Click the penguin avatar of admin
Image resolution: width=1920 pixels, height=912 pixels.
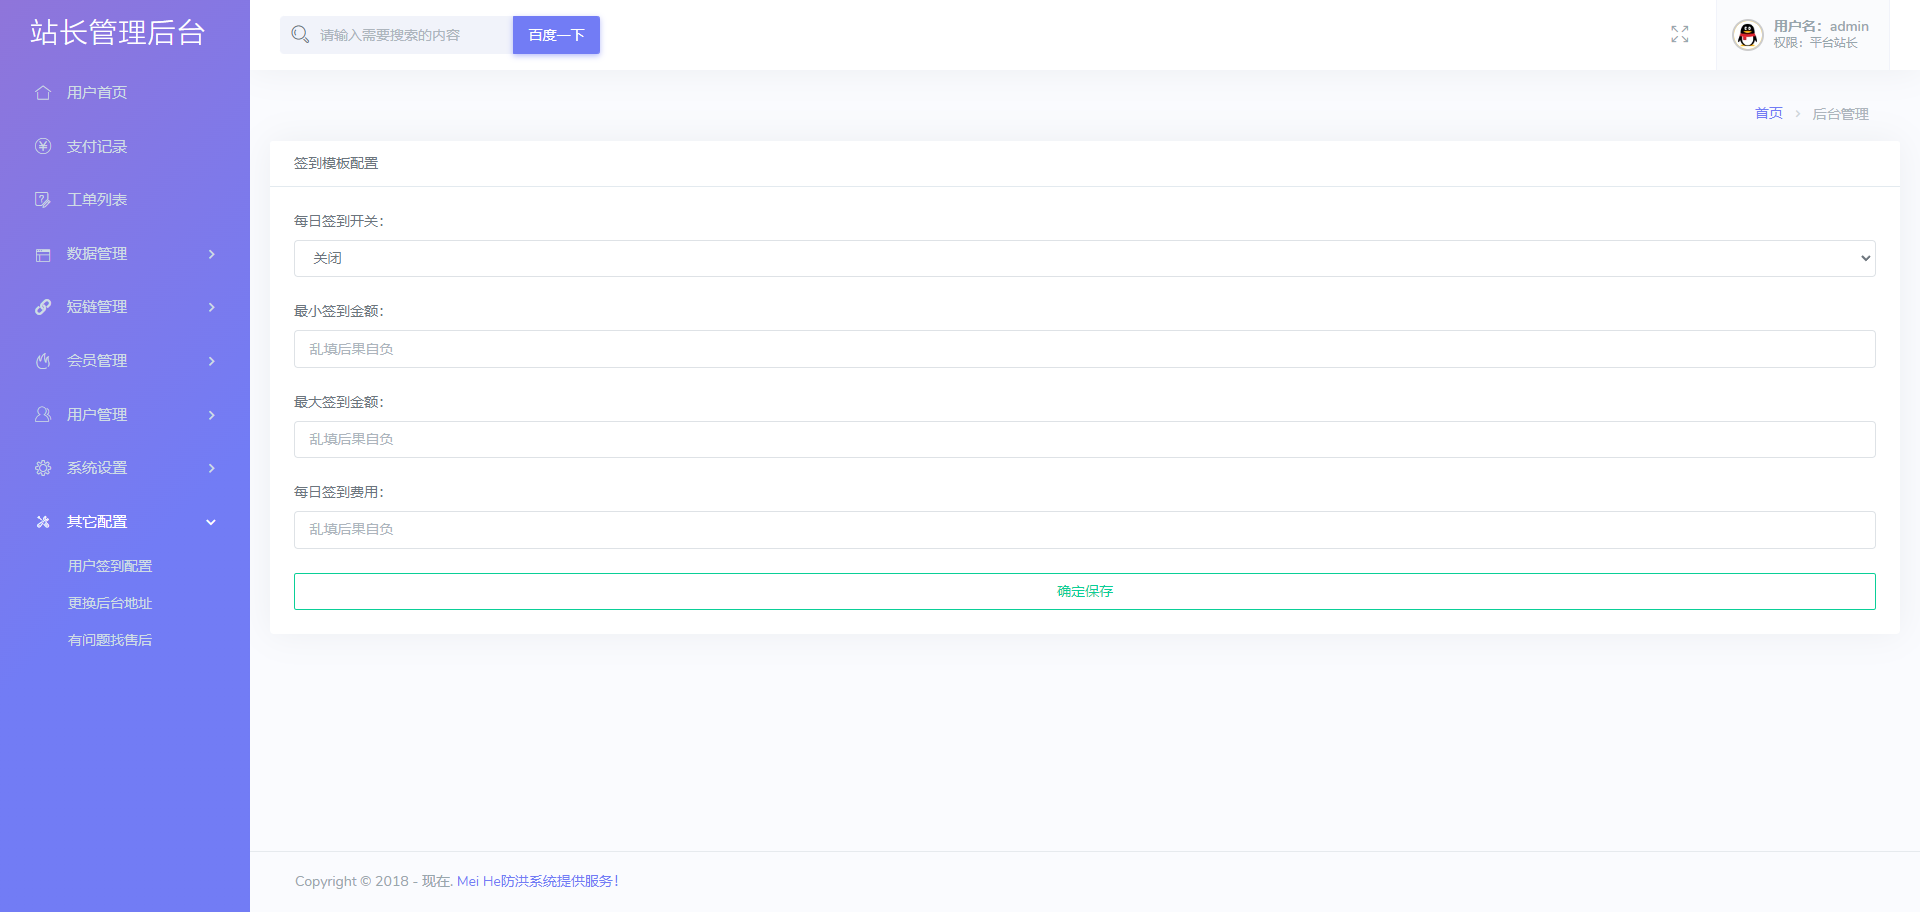coord(1748,35)
